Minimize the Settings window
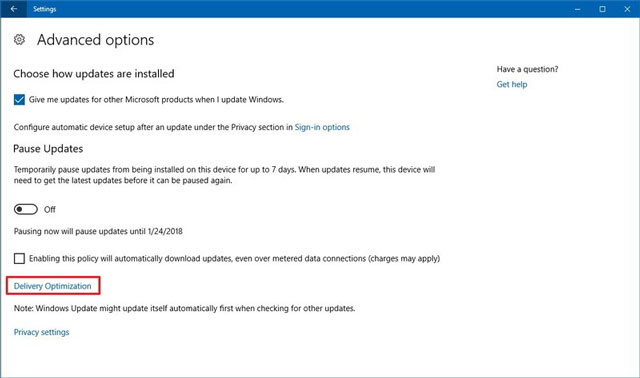 click(578, 9)
